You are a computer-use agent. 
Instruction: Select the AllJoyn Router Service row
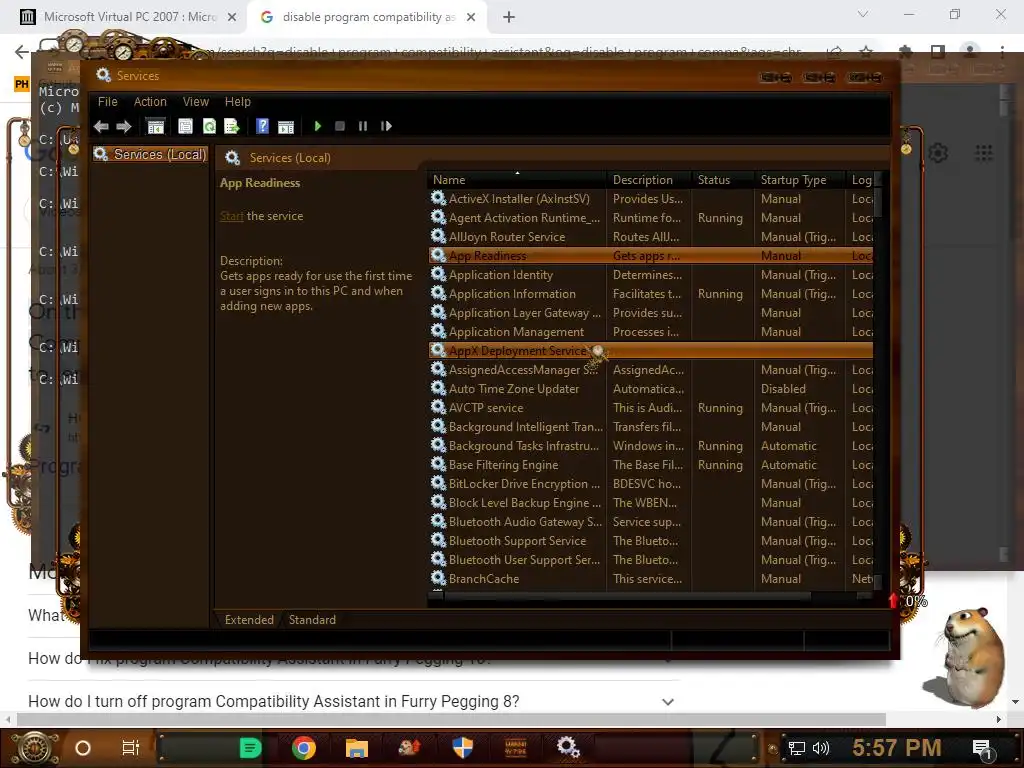coord(650,236)
